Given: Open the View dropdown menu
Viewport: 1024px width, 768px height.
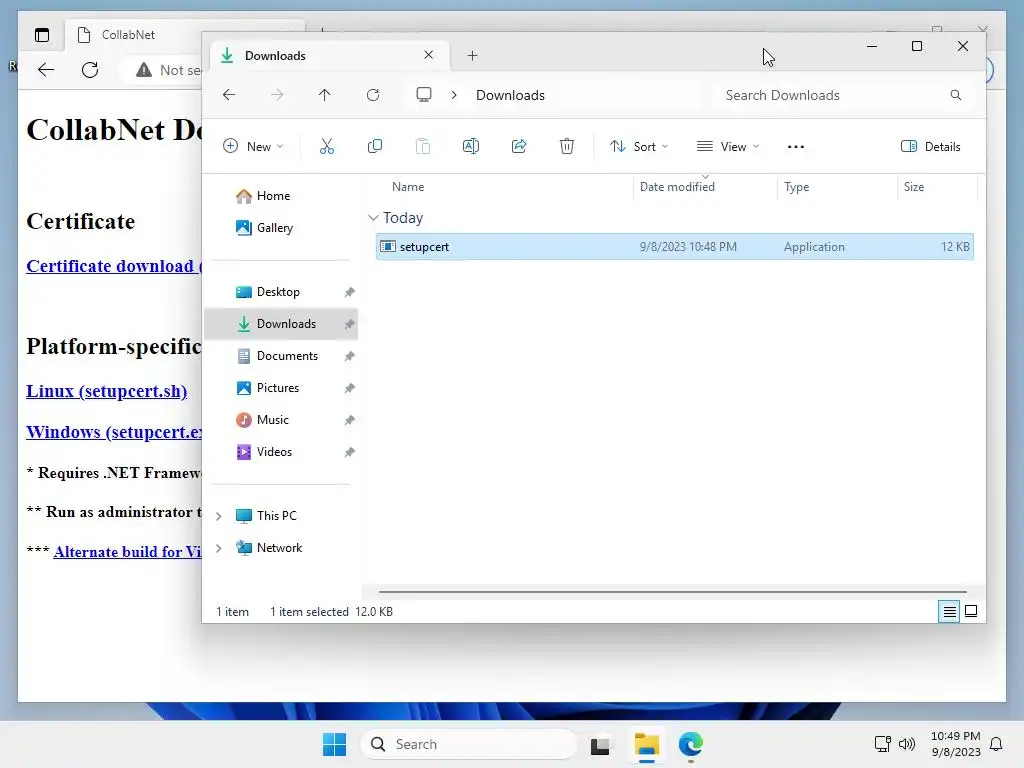Looking at the screenshot, I should [x=728, y=146].
